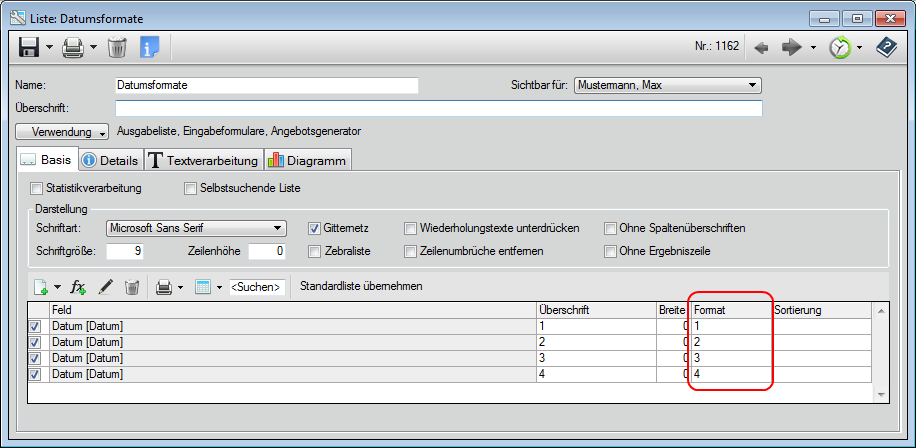The image size is (916, 448).
Task: Click the fx formula field icon
Action: 78,287
